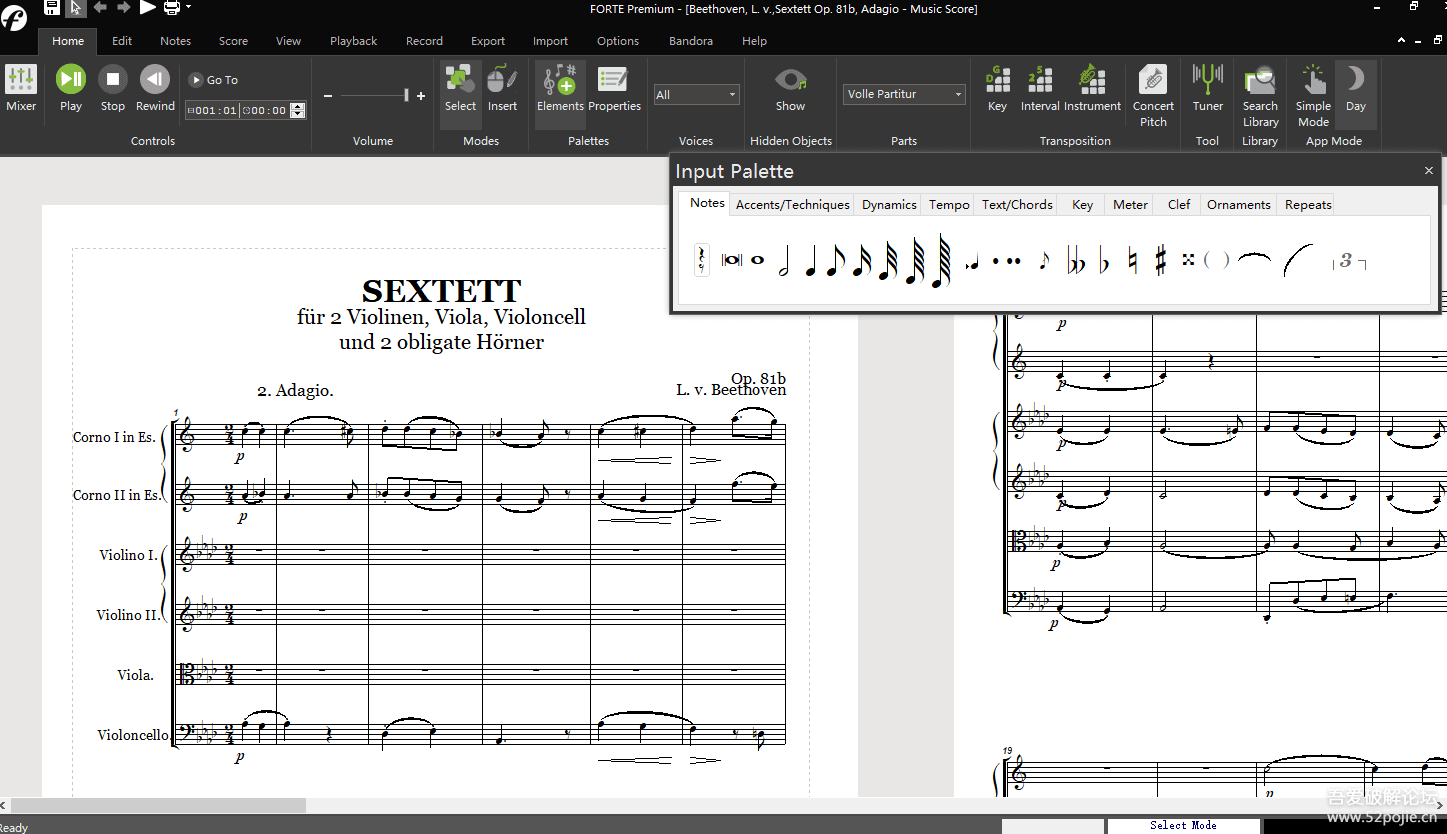Open the Clef palette tab
The width and height of the screenshot is (1447, 834).
click(1179, 204)
